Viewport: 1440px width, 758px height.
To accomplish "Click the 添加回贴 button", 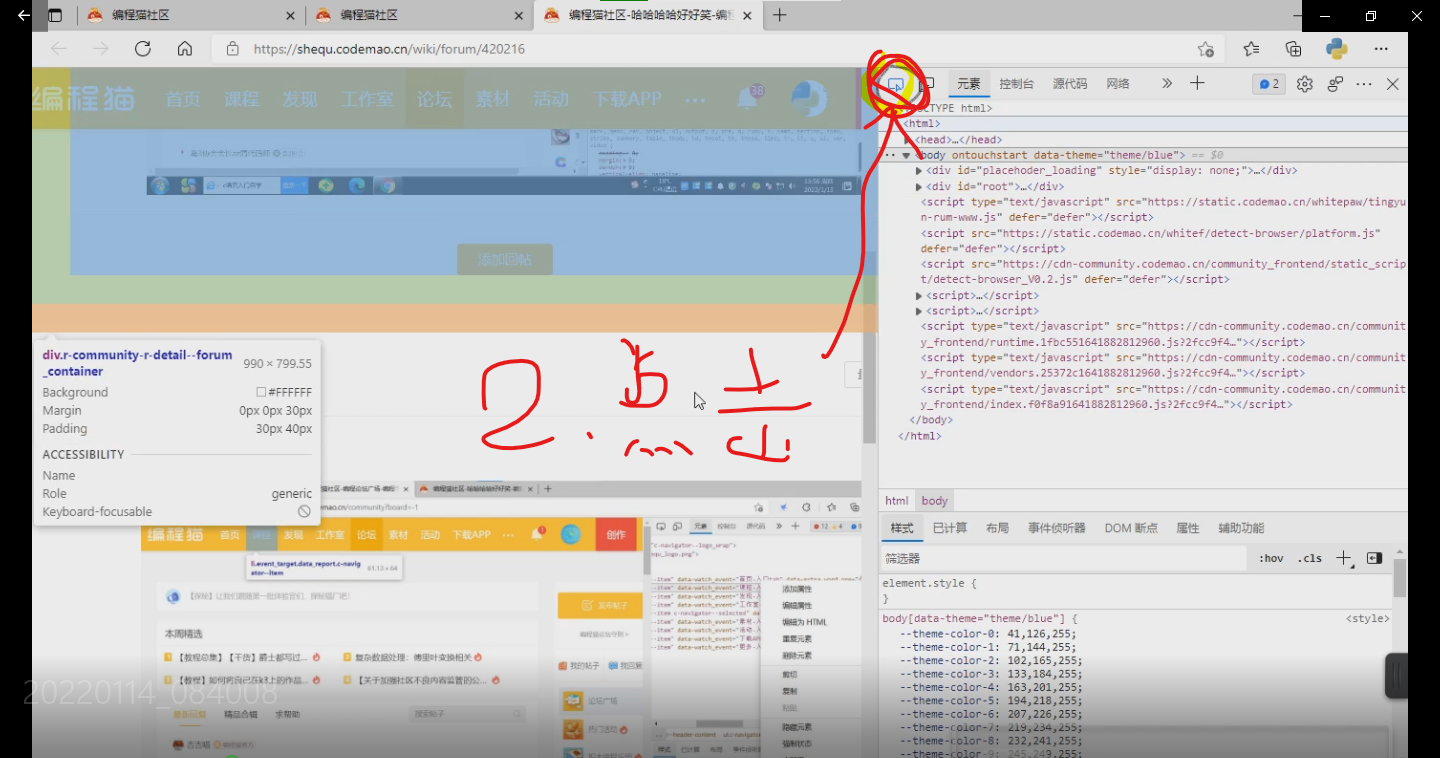I will pos(505,260).
